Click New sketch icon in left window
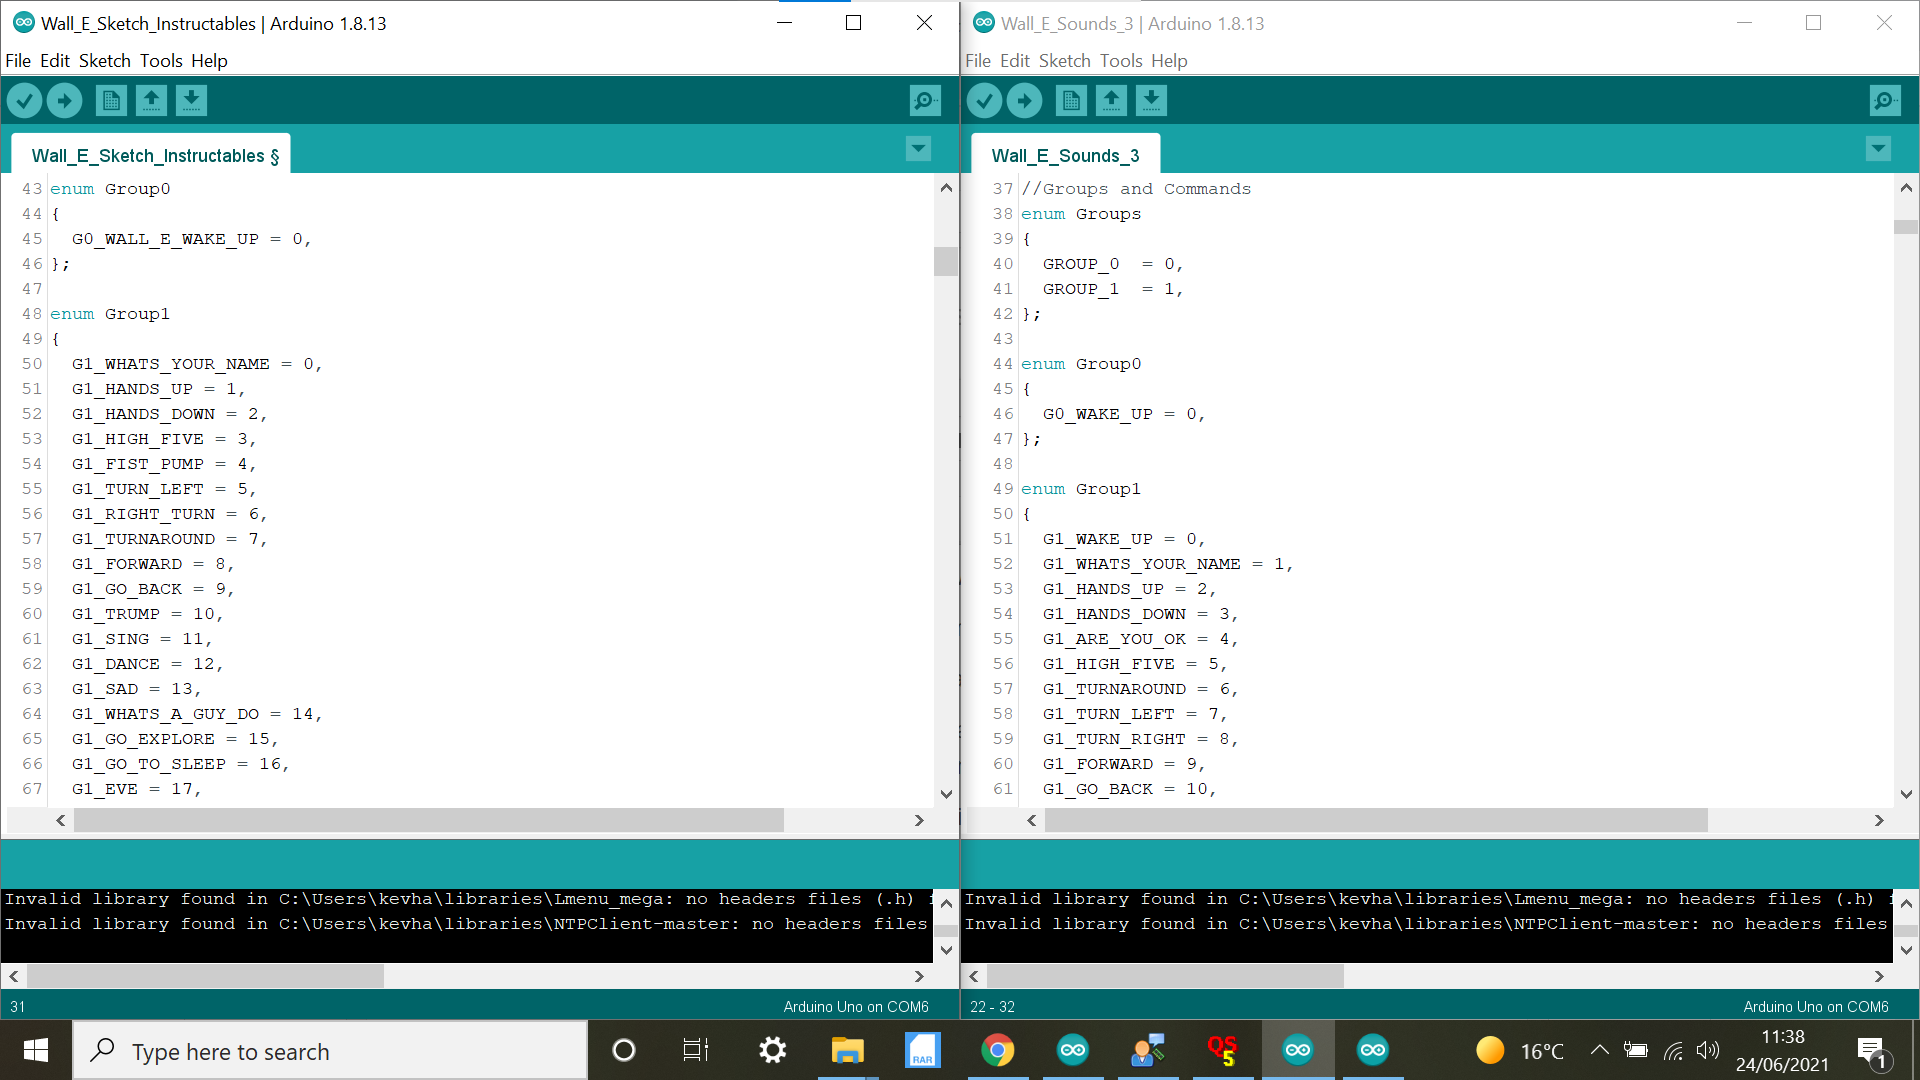 111,100
